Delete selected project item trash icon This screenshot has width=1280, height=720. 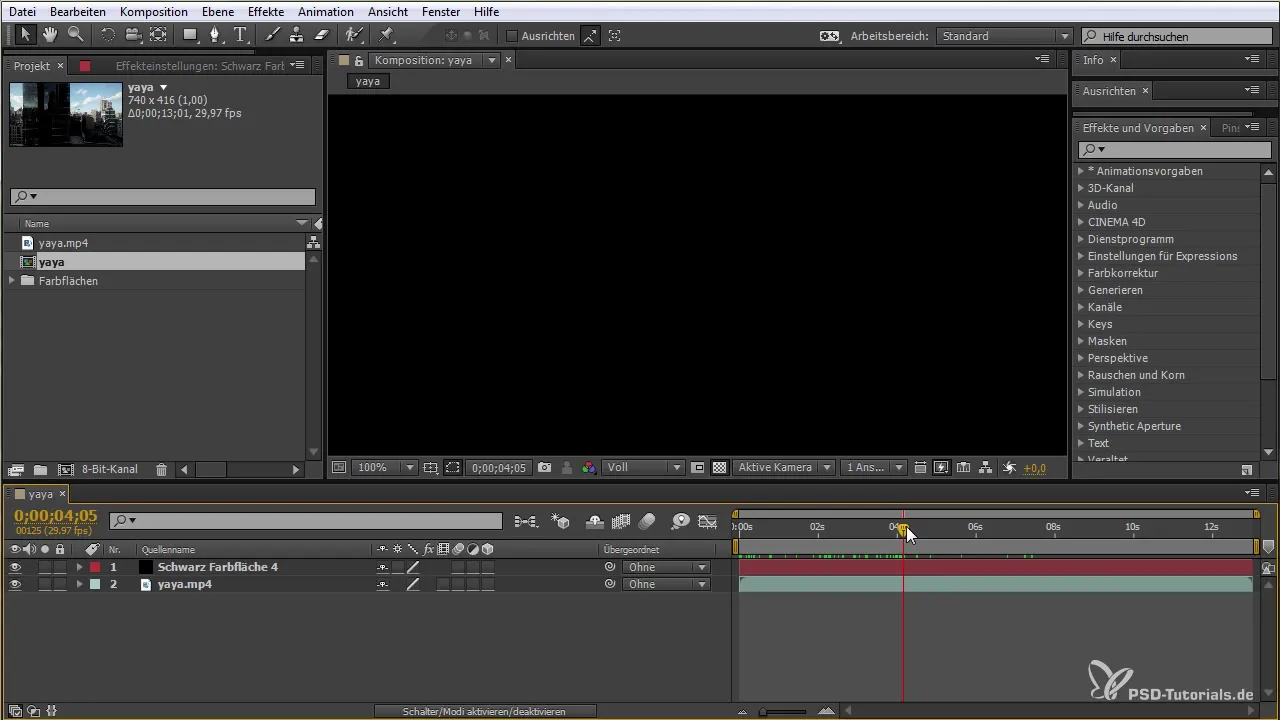(161, 469)
